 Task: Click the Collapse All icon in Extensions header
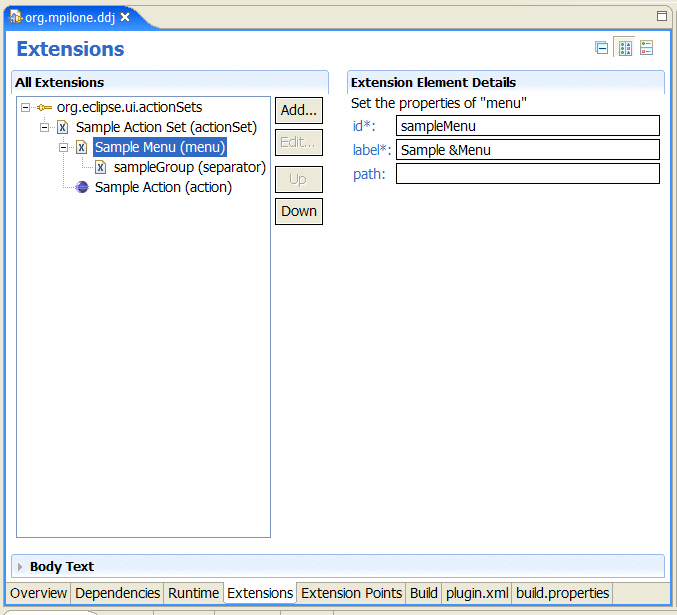pyautogui.click(x=601, y=48)
